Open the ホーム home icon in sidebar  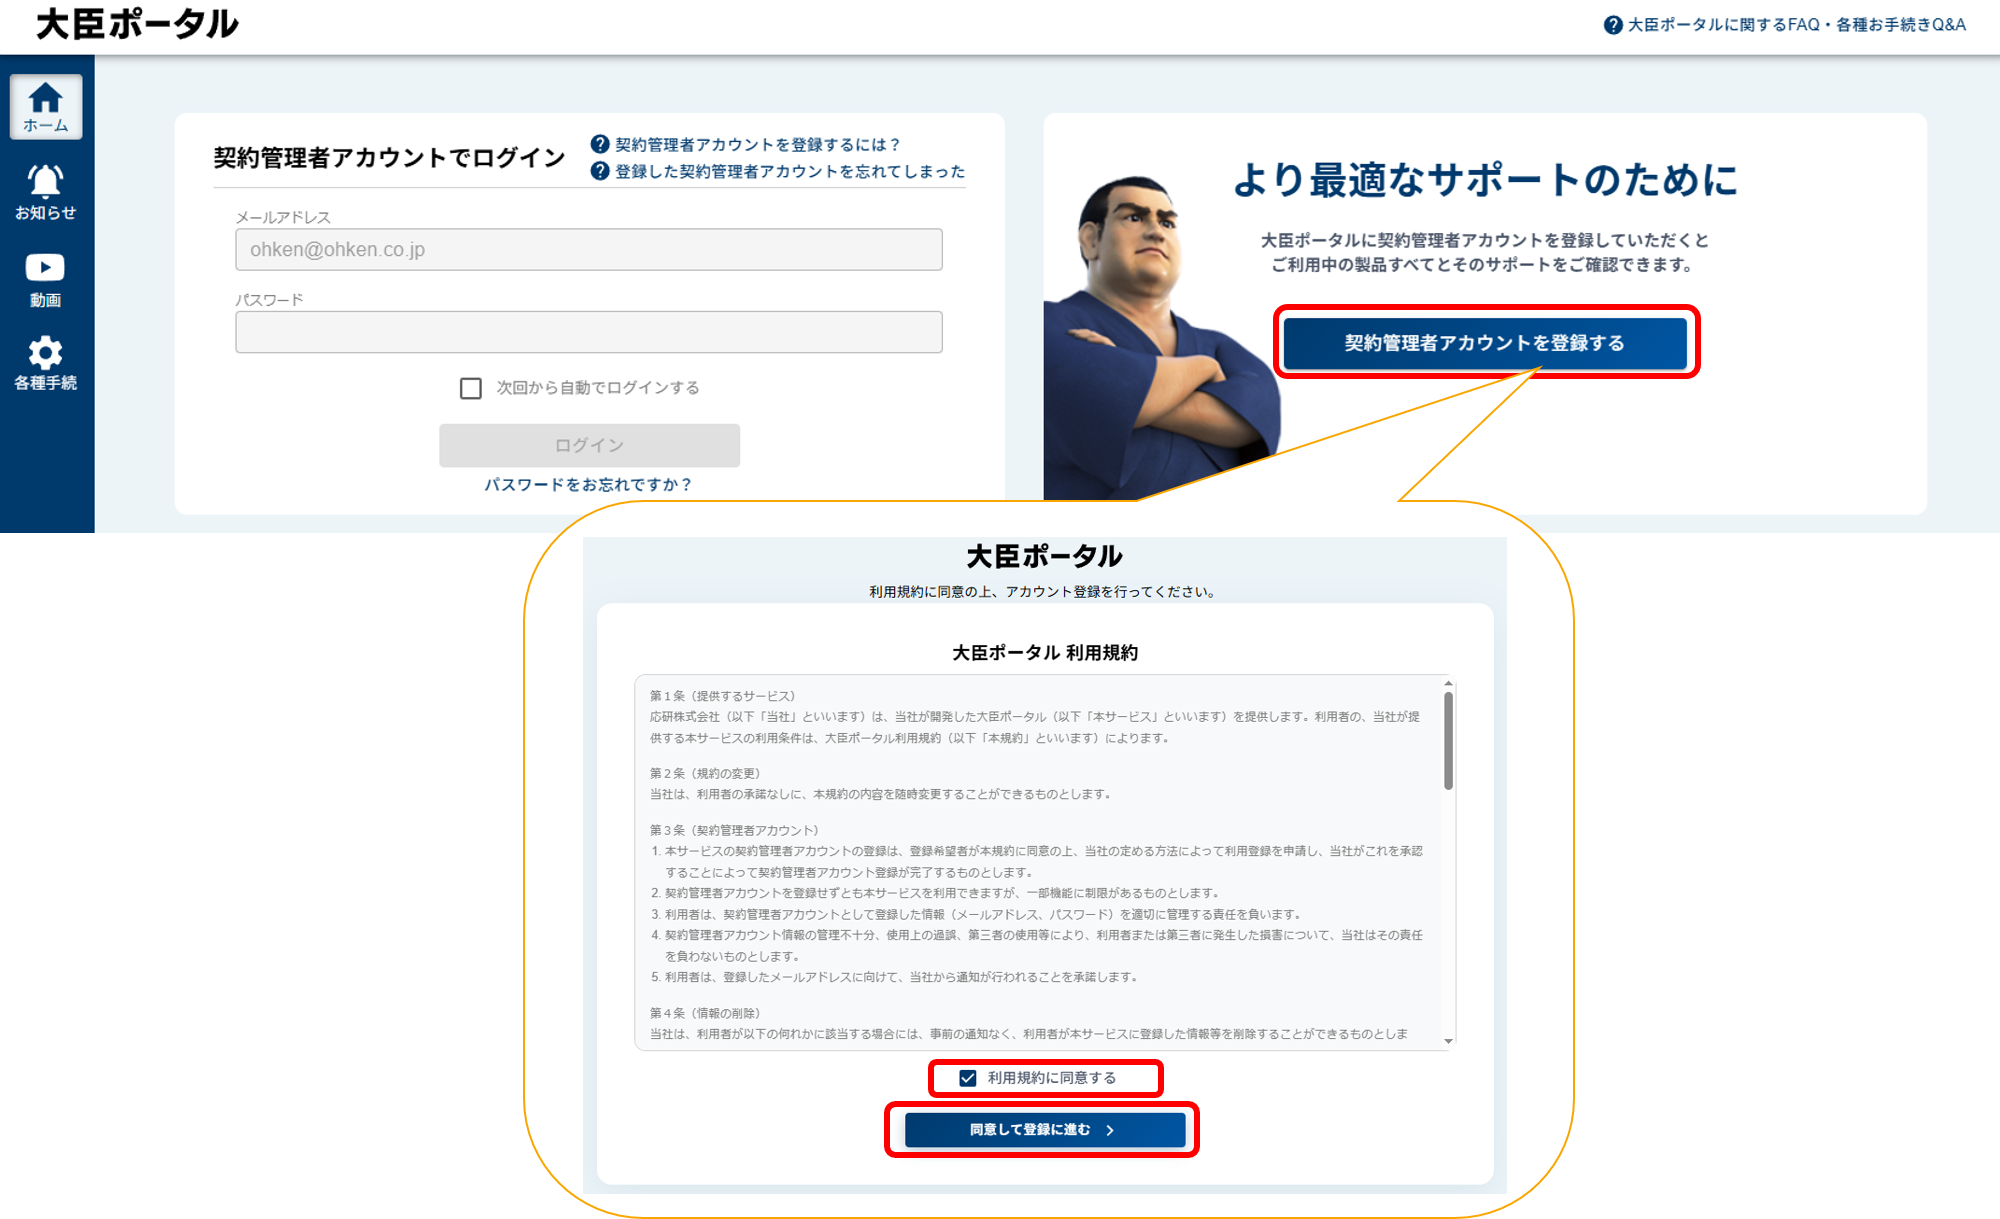46,107
